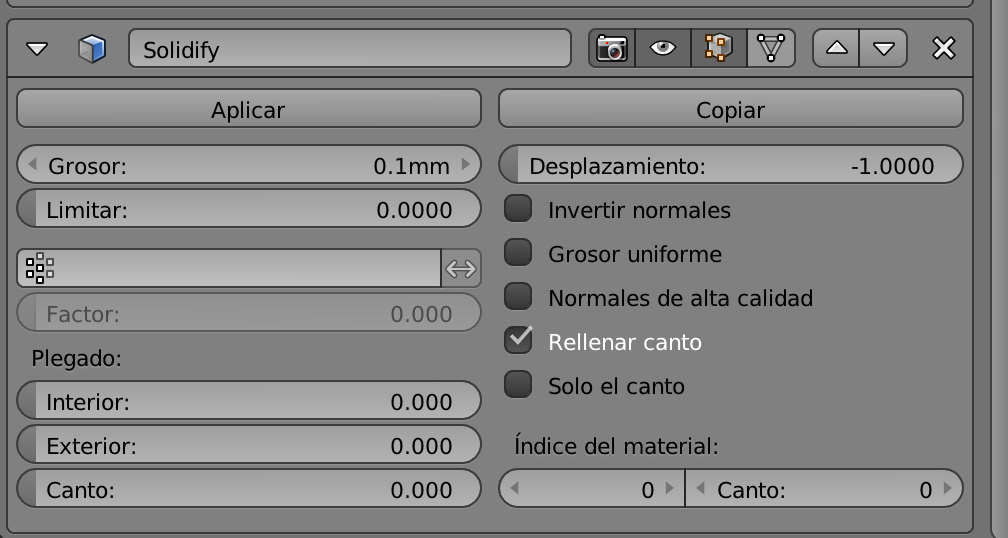
Task: Toggle viewport visibility eye icon
Action: [663, 48]
